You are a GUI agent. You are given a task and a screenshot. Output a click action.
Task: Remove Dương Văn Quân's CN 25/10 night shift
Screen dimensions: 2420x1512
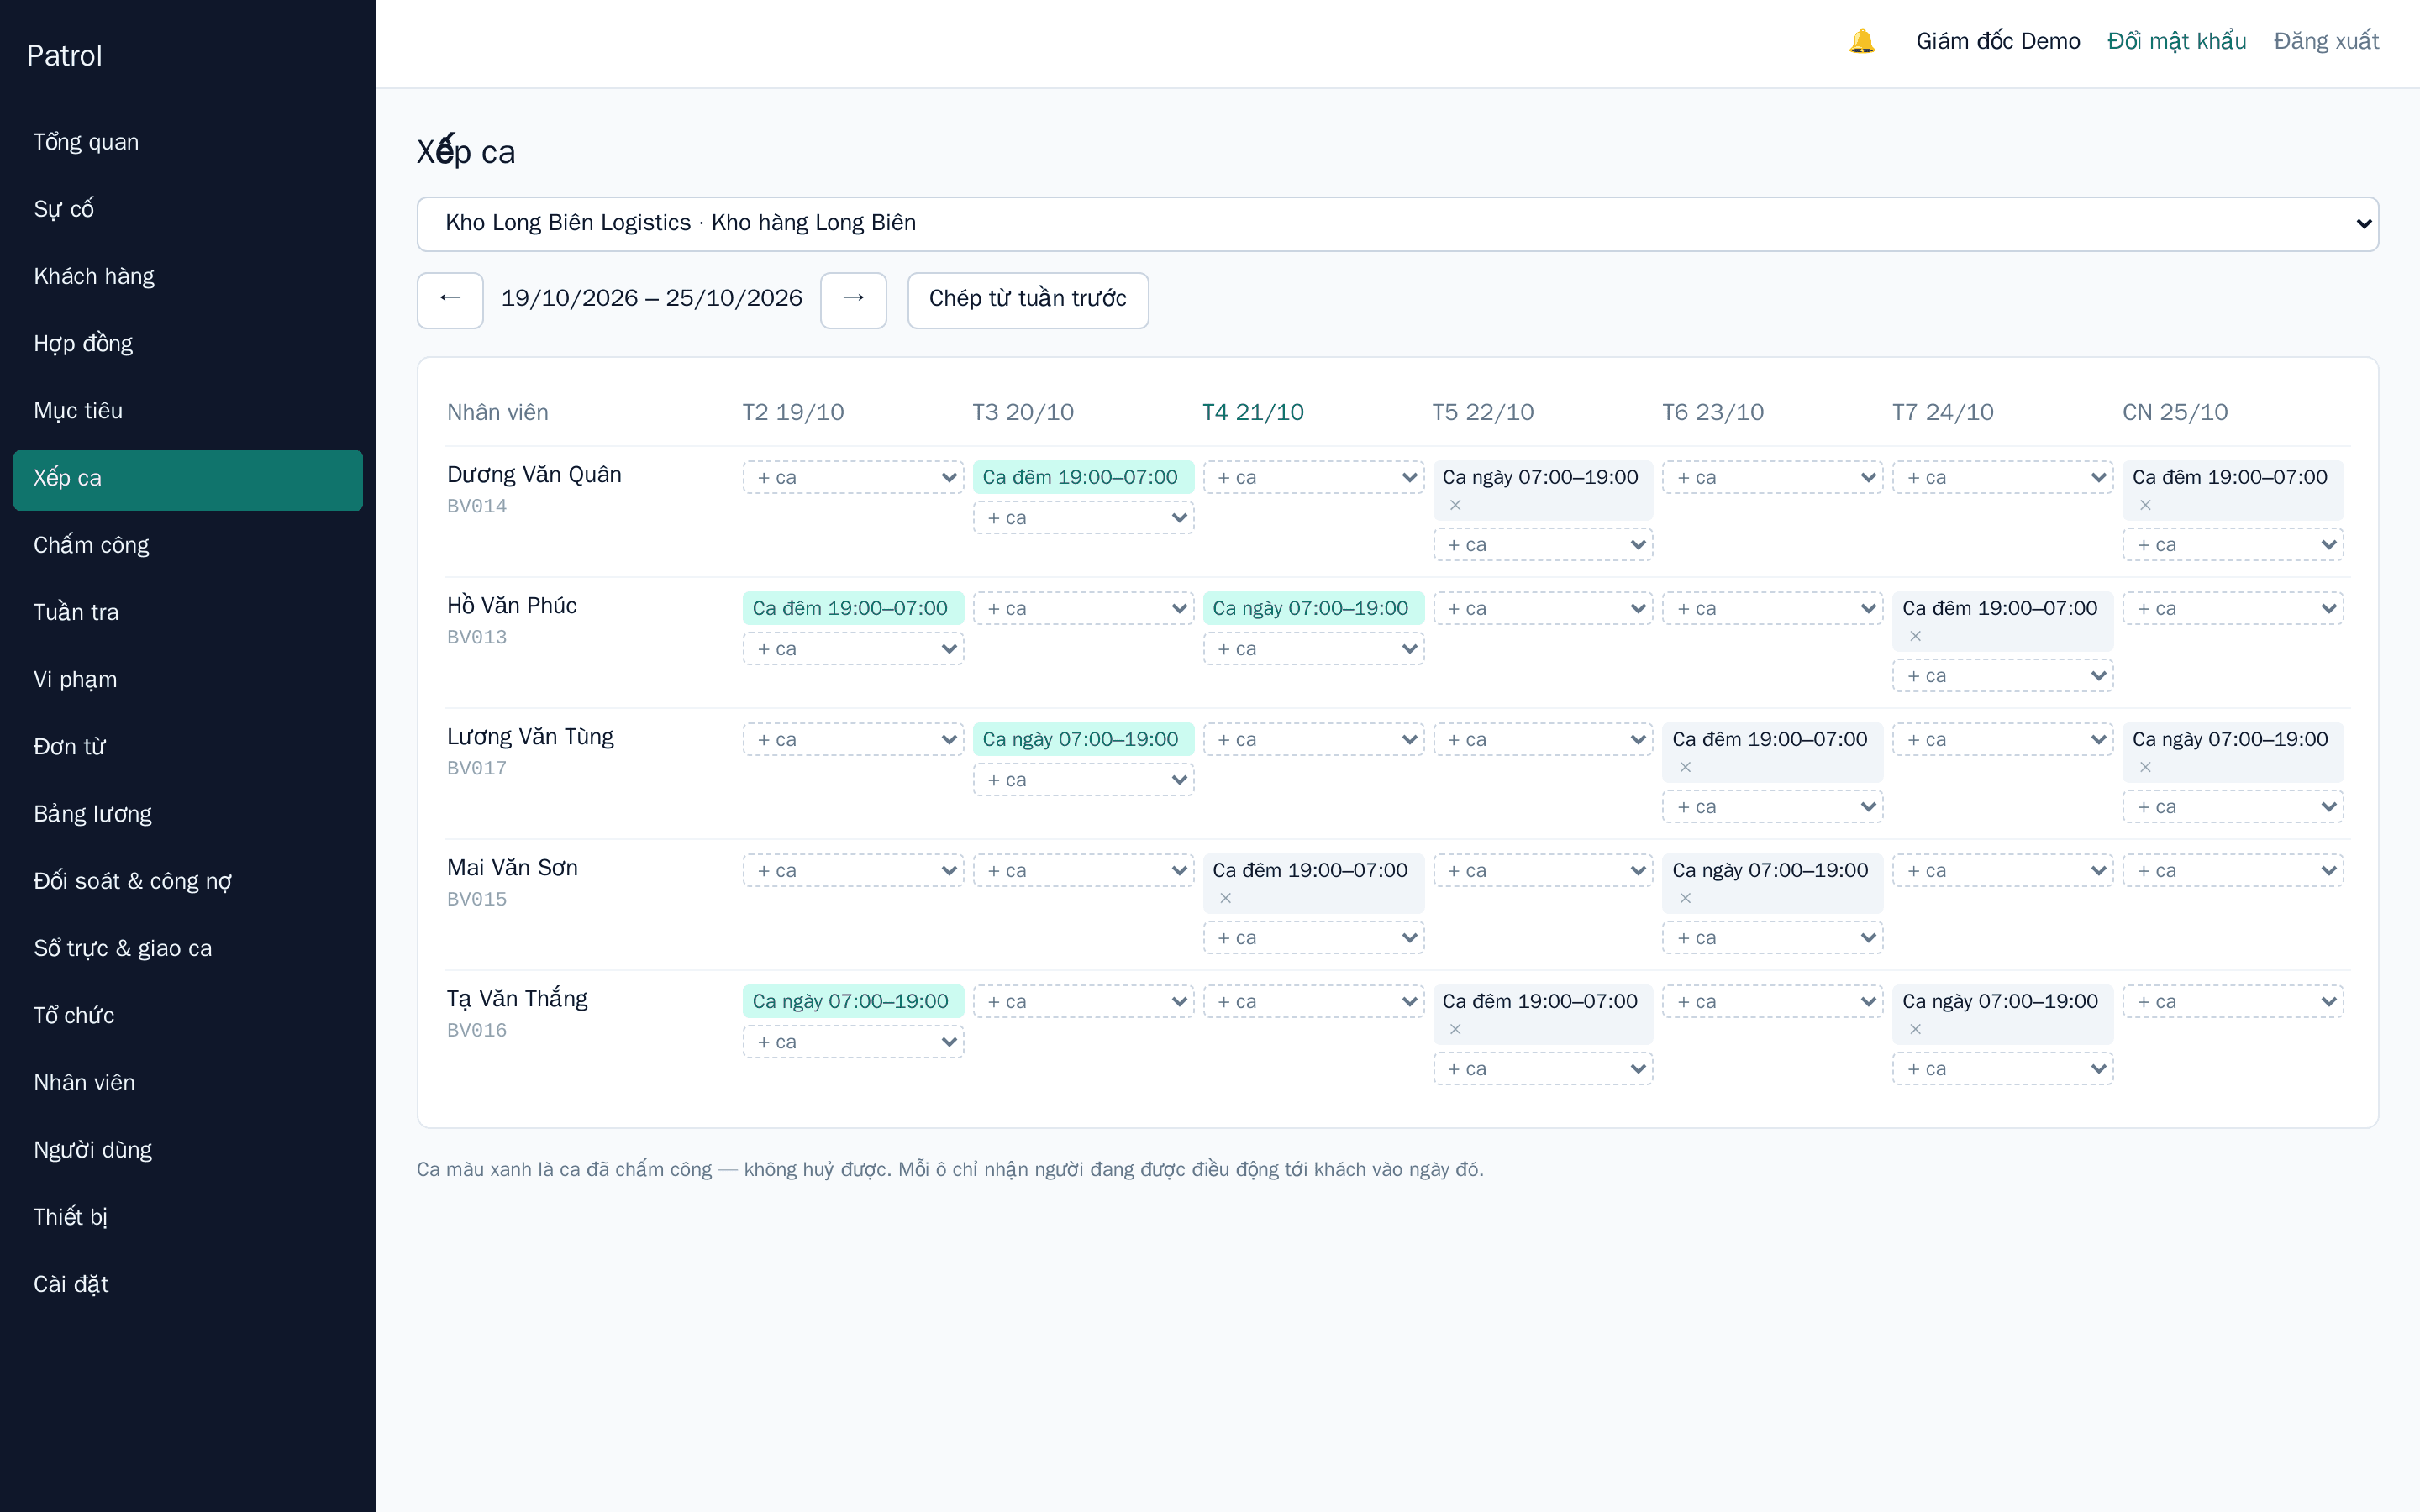[x=2145, y=505]
